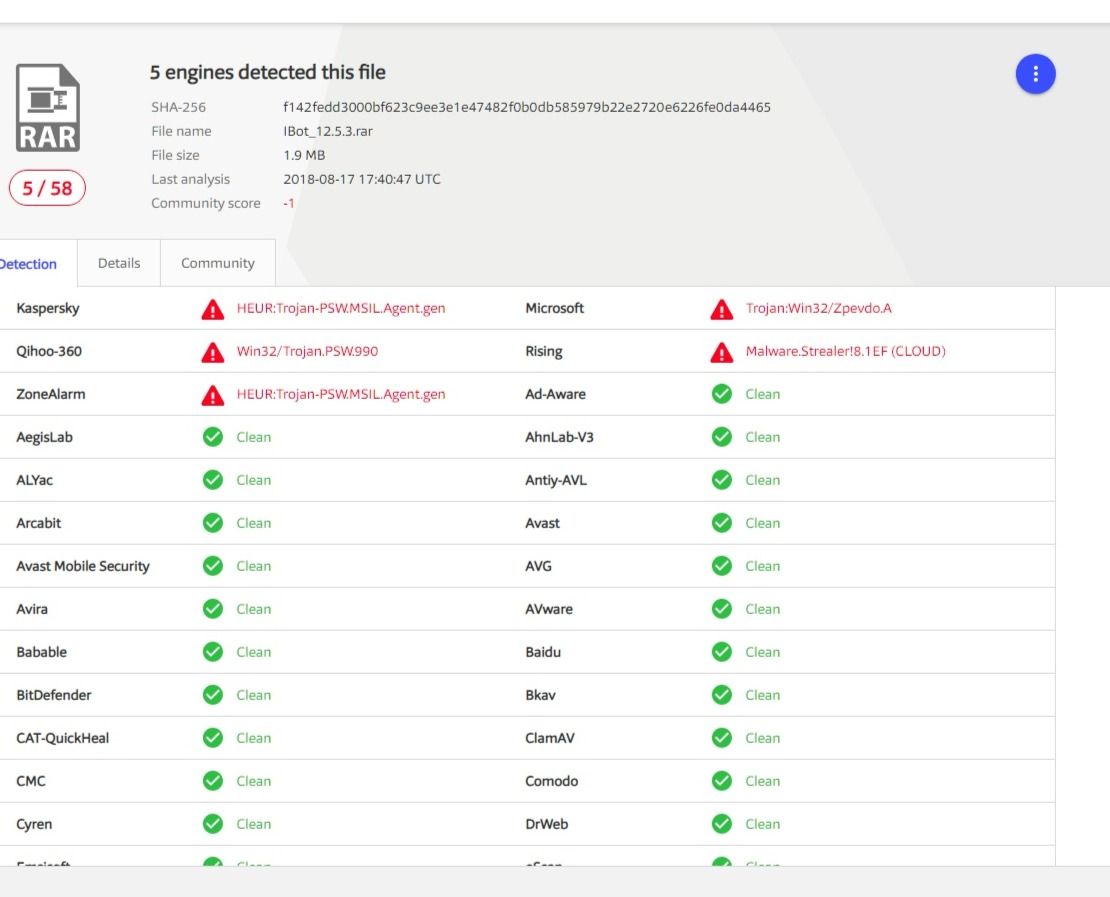
Task: Click ZoneAlarm's red warning icon
Action: 212,395
